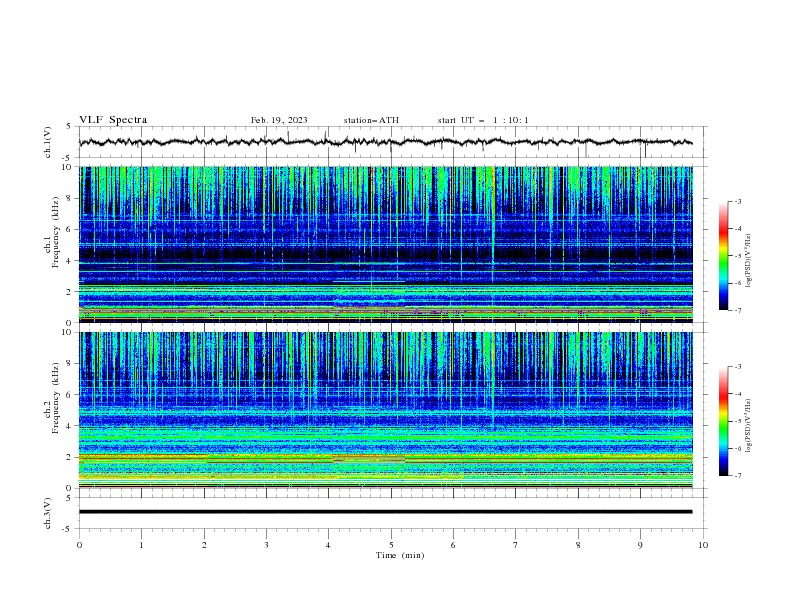The width and height of the screenshot is (792, 612).
Task: Click time axis tick label "9"
Action: tap(640, 545)
